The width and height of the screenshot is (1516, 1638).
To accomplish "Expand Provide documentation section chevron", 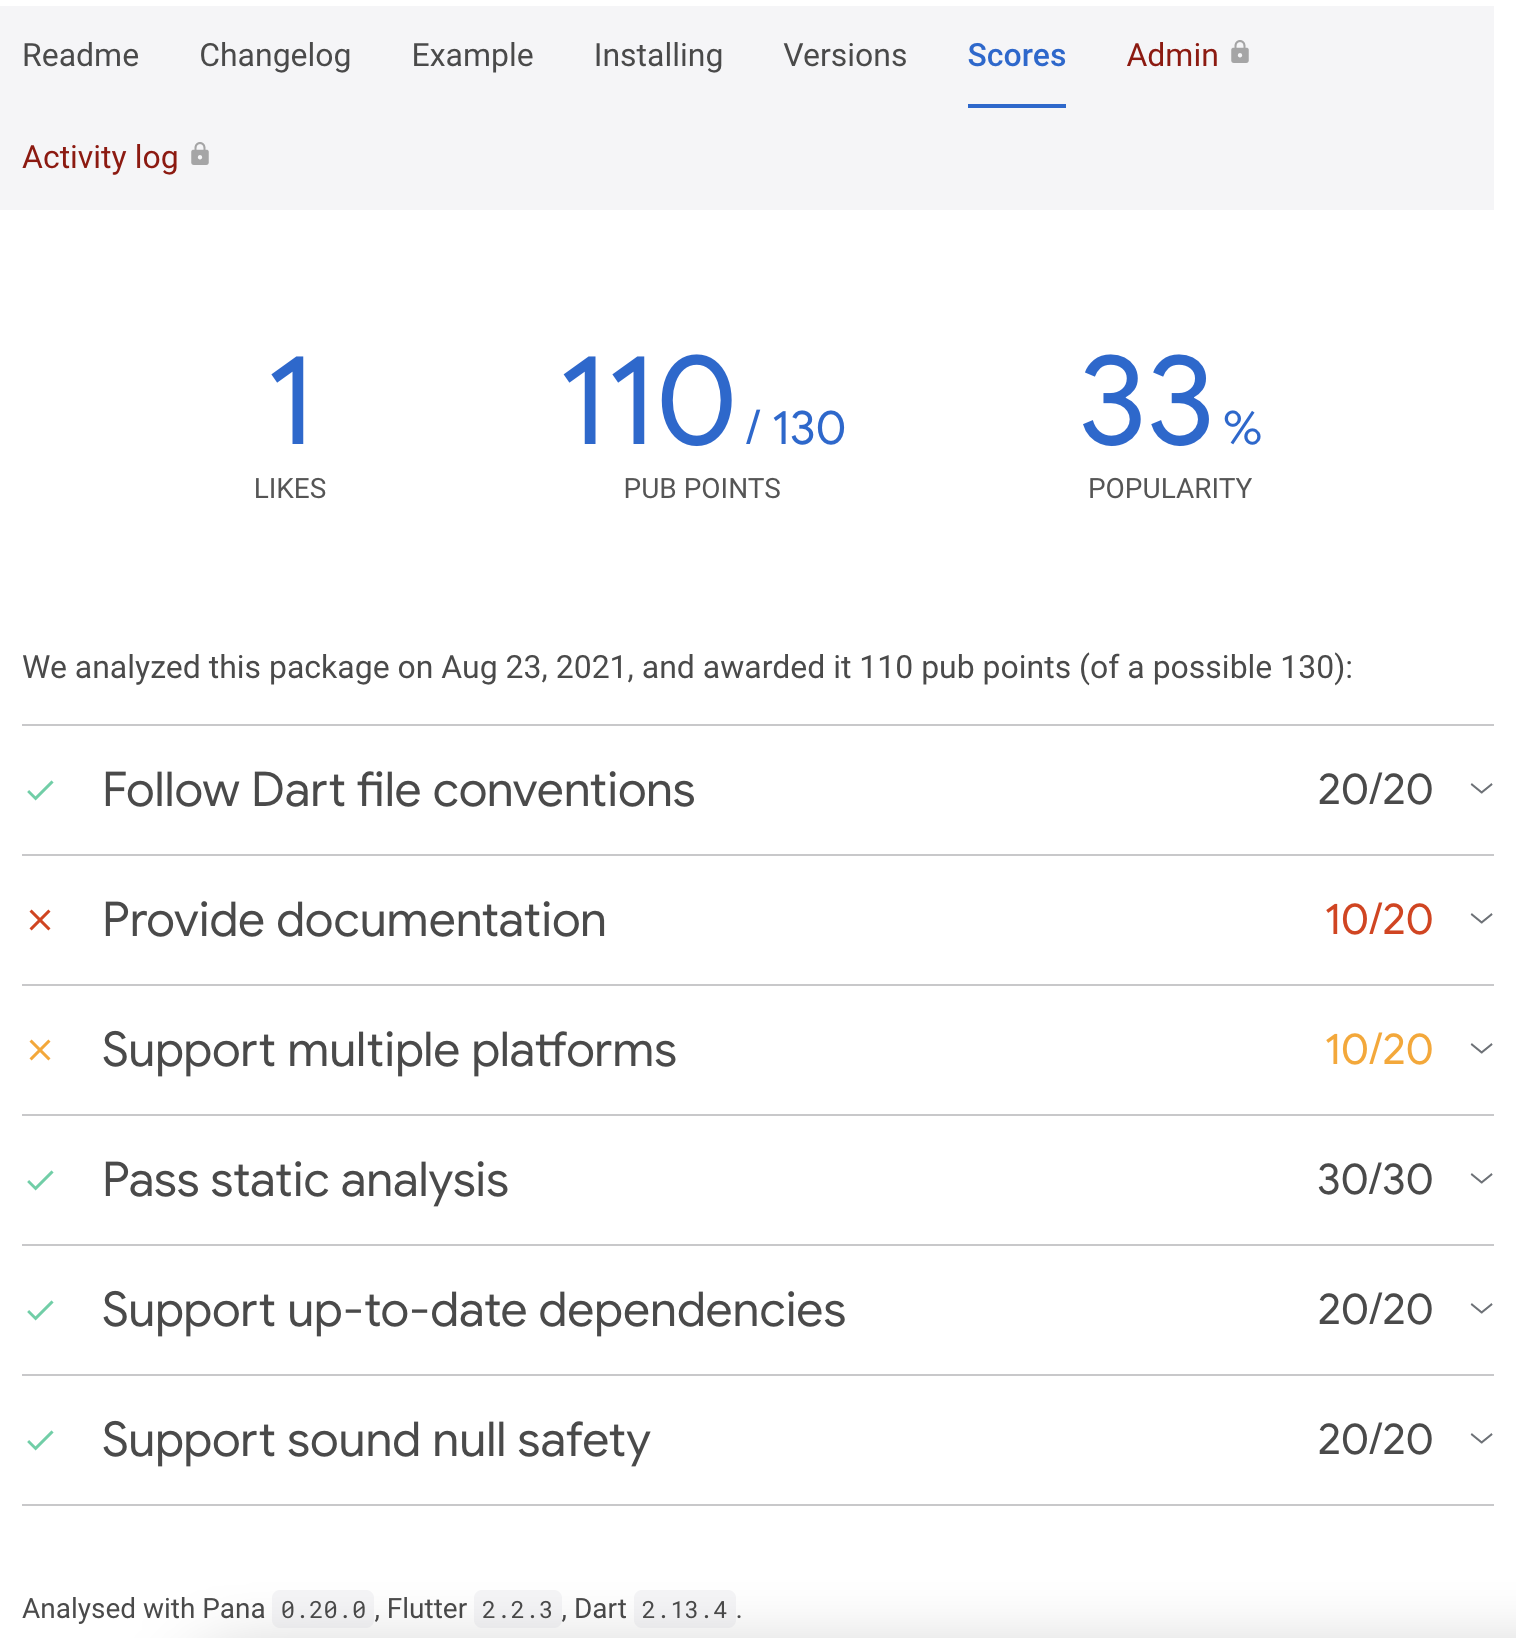I will tap(1481, 919).
